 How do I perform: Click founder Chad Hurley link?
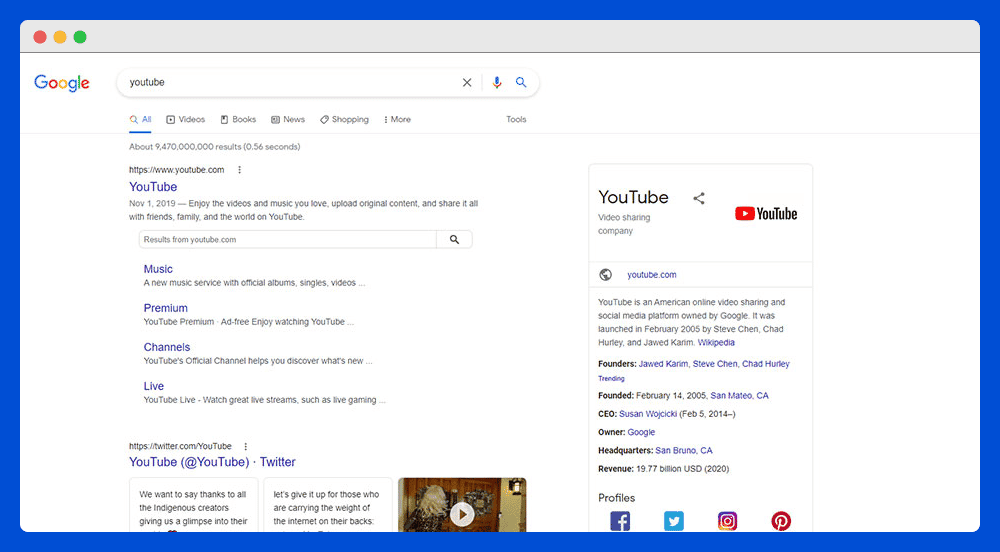click(765, 364)
